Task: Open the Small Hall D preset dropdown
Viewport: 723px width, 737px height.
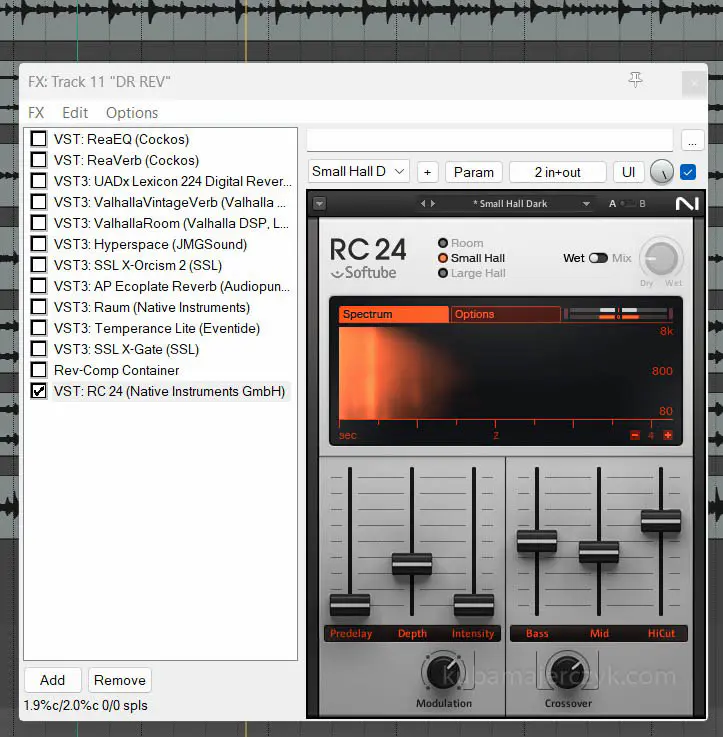Action: (359, 172)
